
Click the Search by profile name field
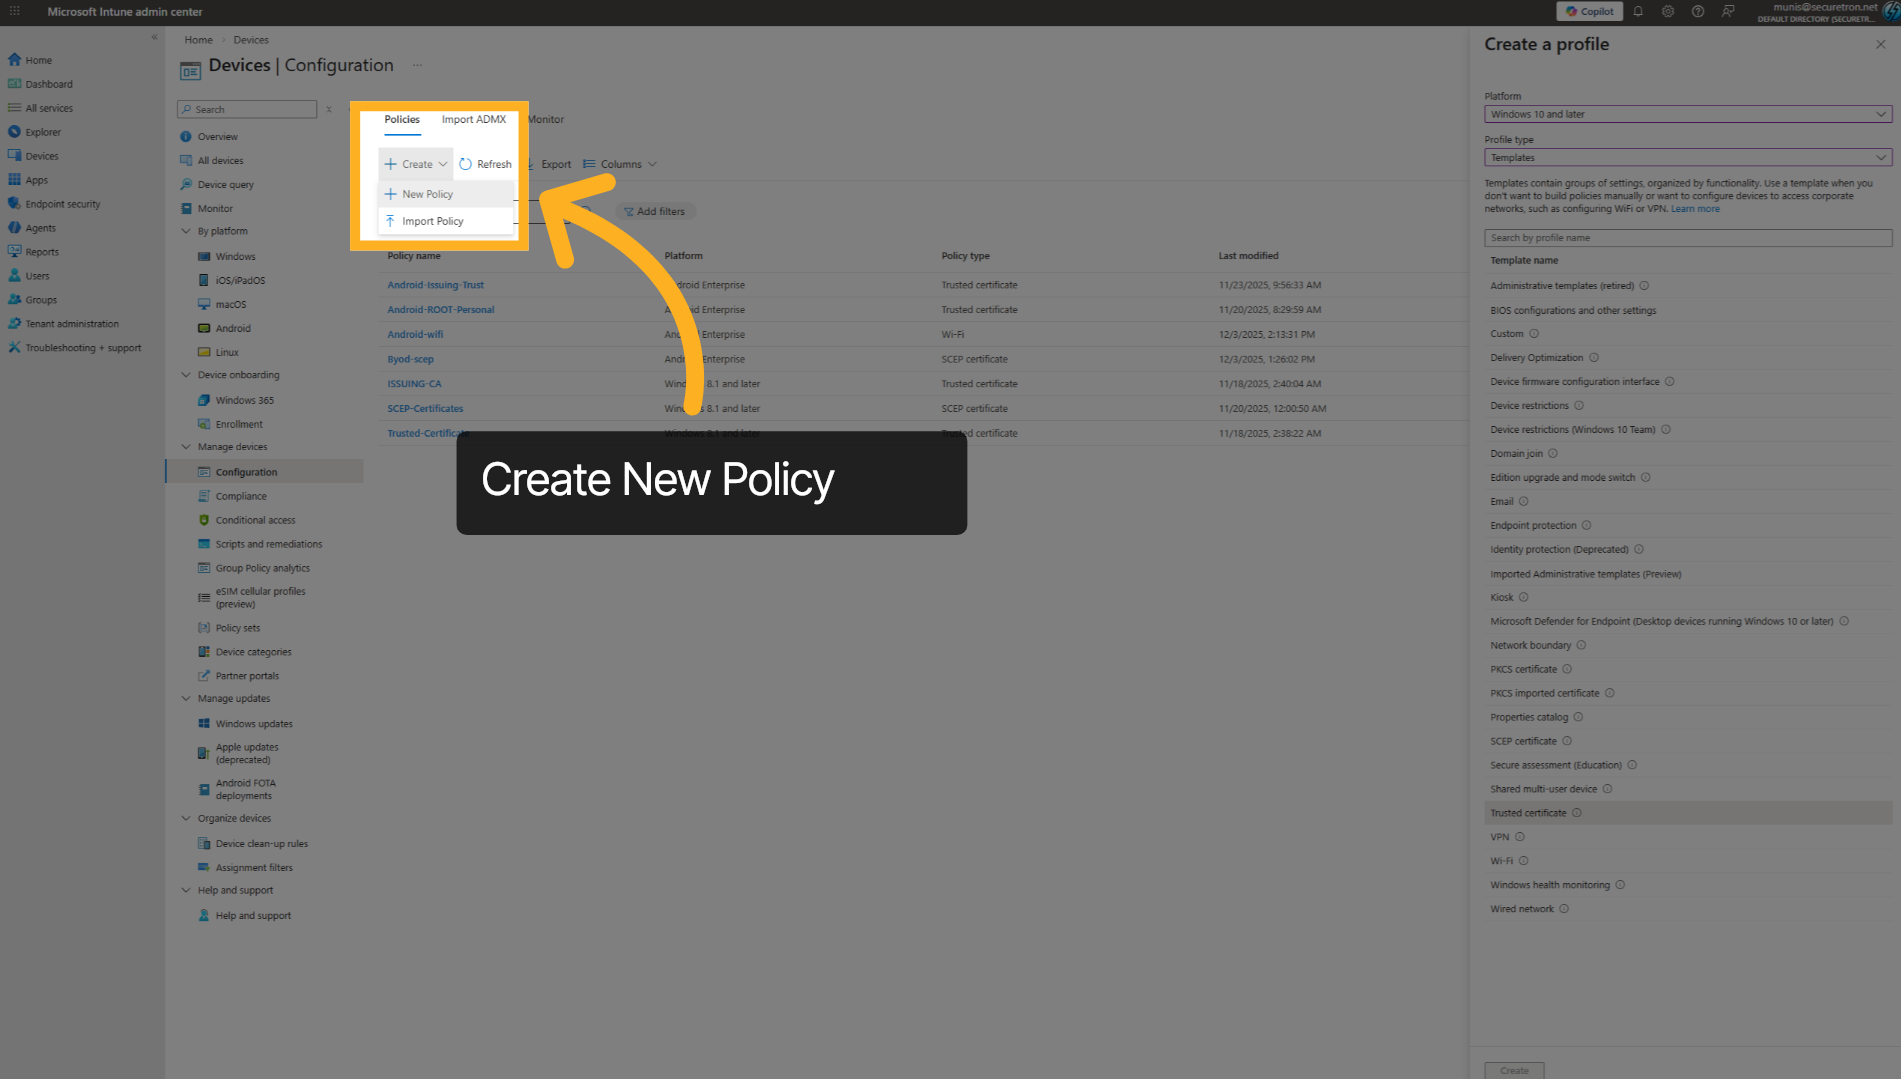1685,237
